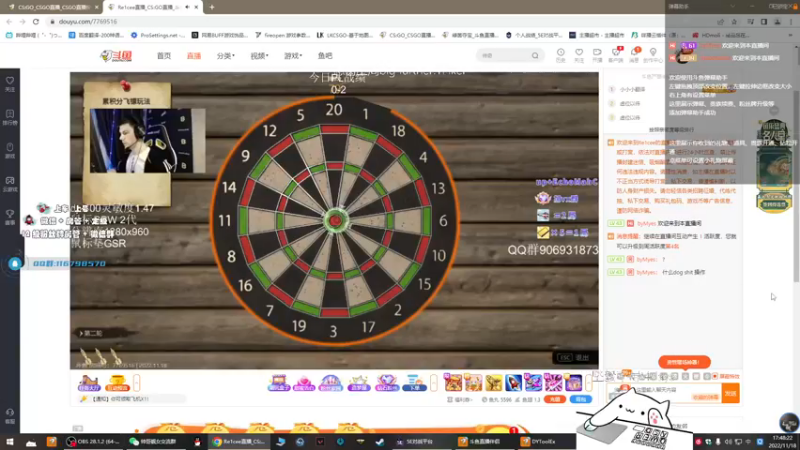This screenshot has height=450, width=800.
Task: Click the ESC 退出 exit button in player
Action: click(x=573, y=358)
